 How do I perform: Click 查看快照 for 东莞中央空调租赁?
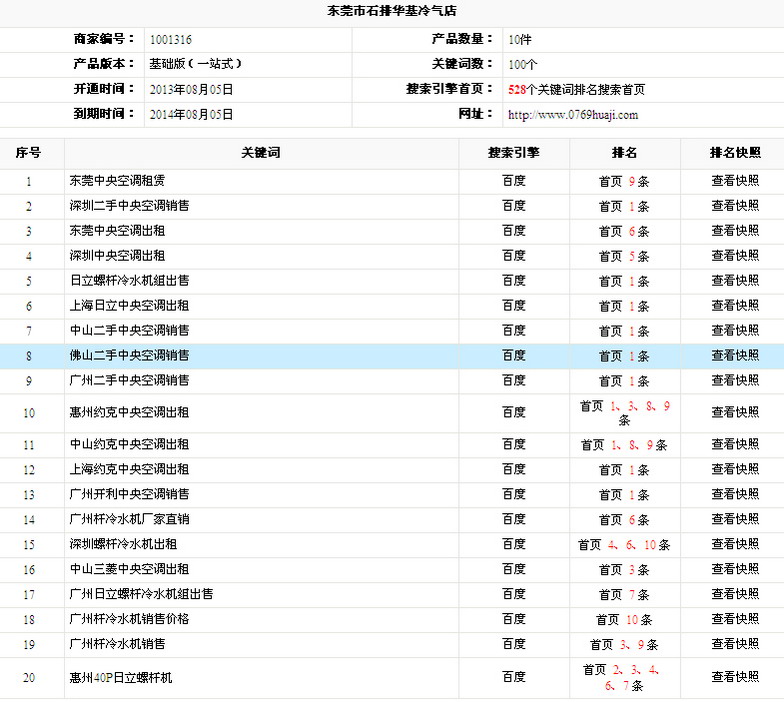tap(735, 181)
